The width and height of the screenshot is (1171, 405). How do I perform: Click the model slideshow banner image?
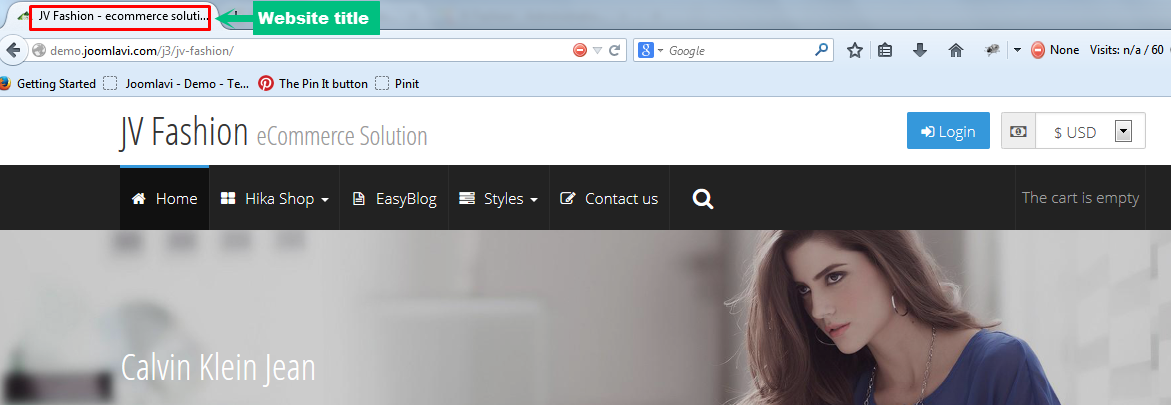(x=586, y=318)
